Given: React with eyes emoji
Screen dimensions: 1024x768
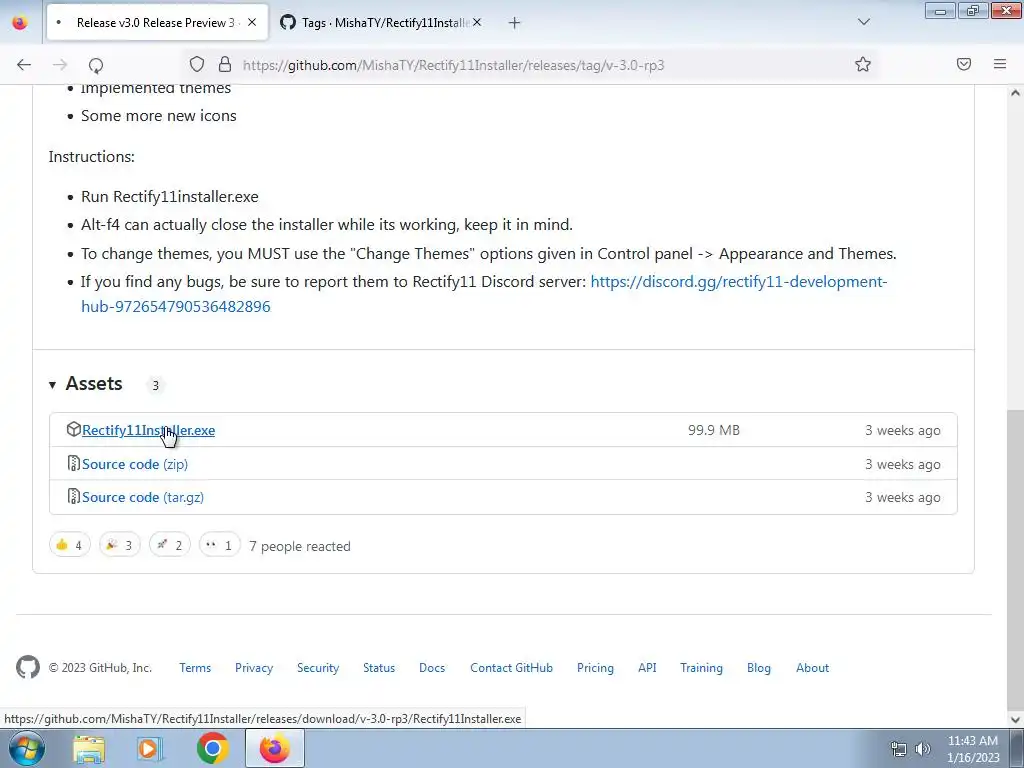Looking at the screenshot, I should tap(219, 545).
